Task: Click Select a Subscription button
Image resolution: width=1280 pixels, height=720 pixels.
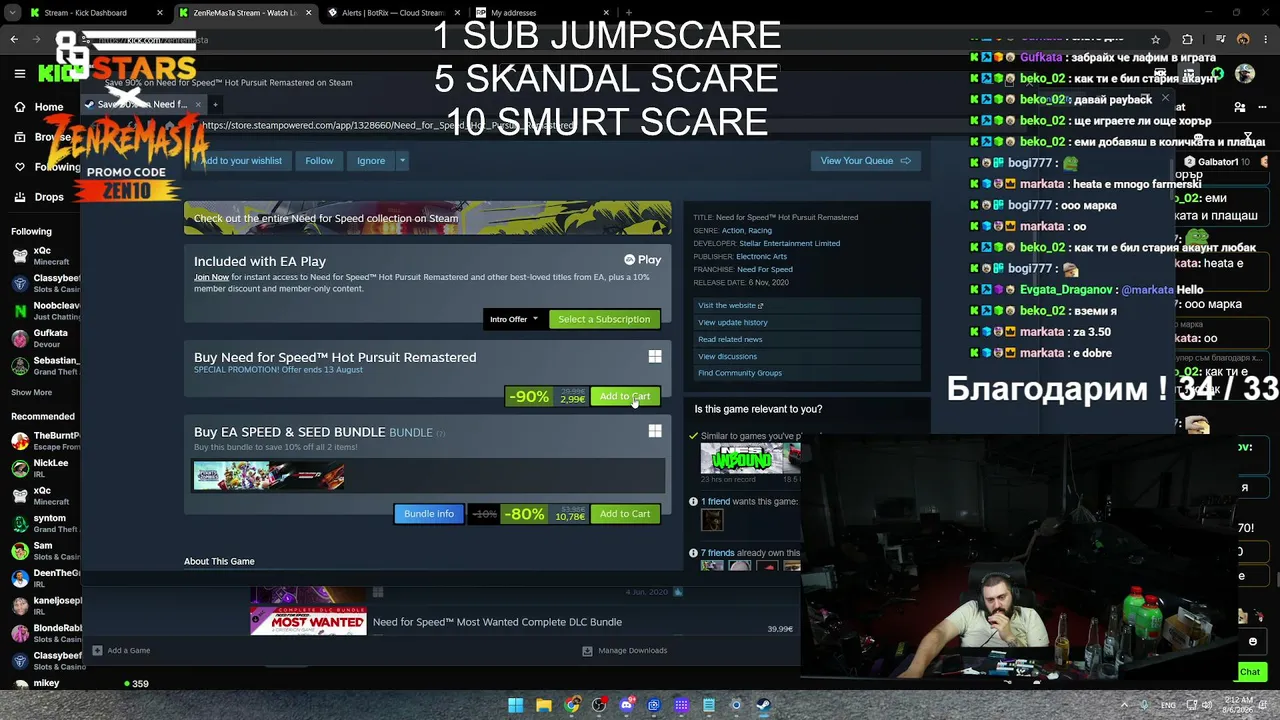Action: click(604, 319)
